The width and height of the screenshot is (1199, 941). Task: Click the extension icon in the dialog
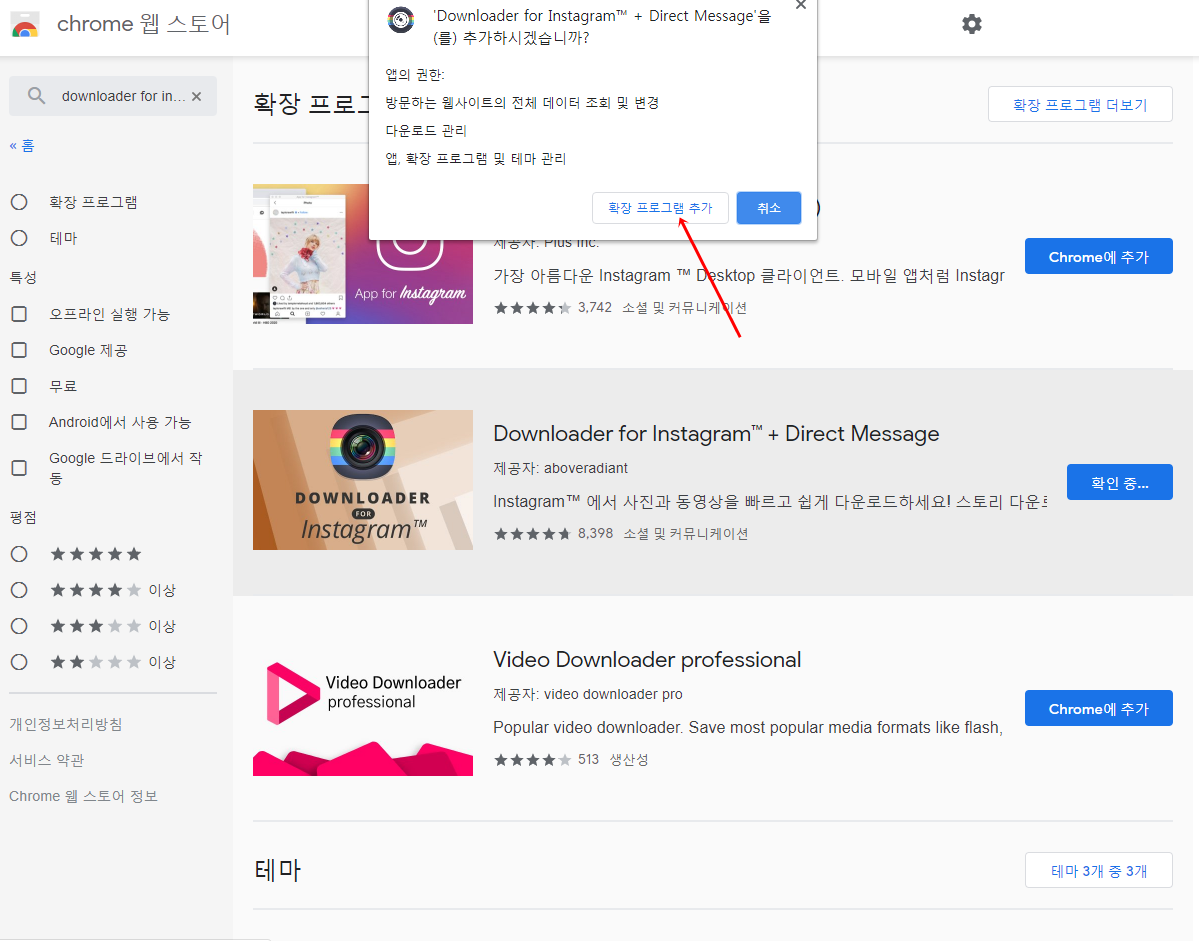click(401, 19)
